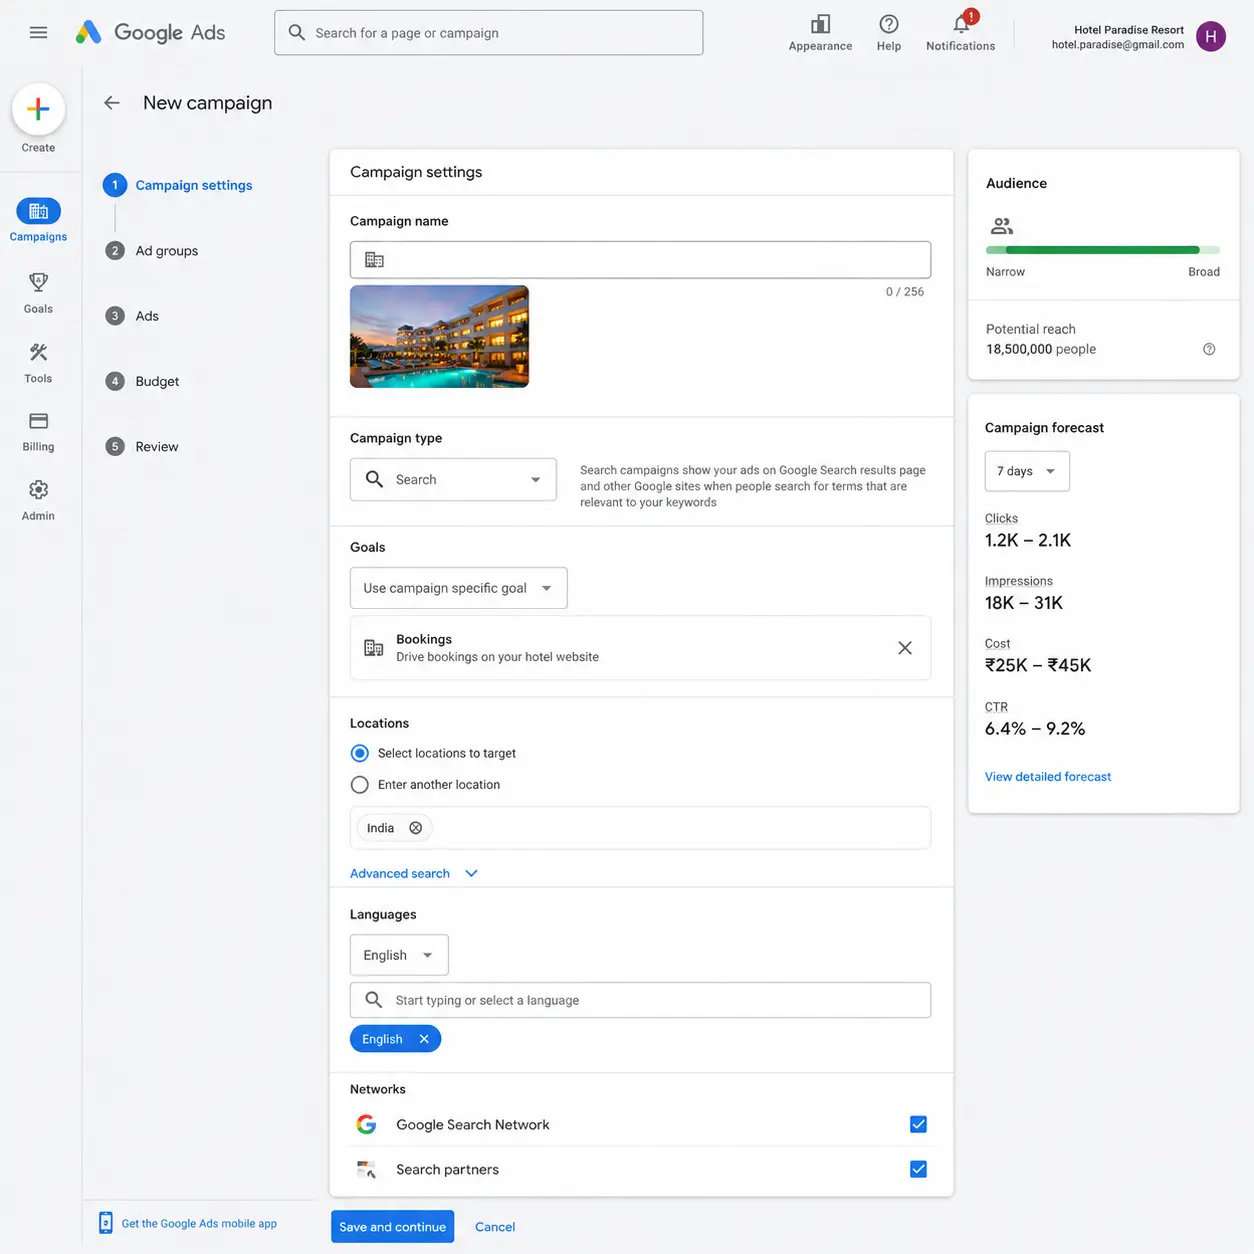This screenshot has width=1254, height=1254.
Task: Open the 7 days forecast dropdown
Action: [1027, 471]
